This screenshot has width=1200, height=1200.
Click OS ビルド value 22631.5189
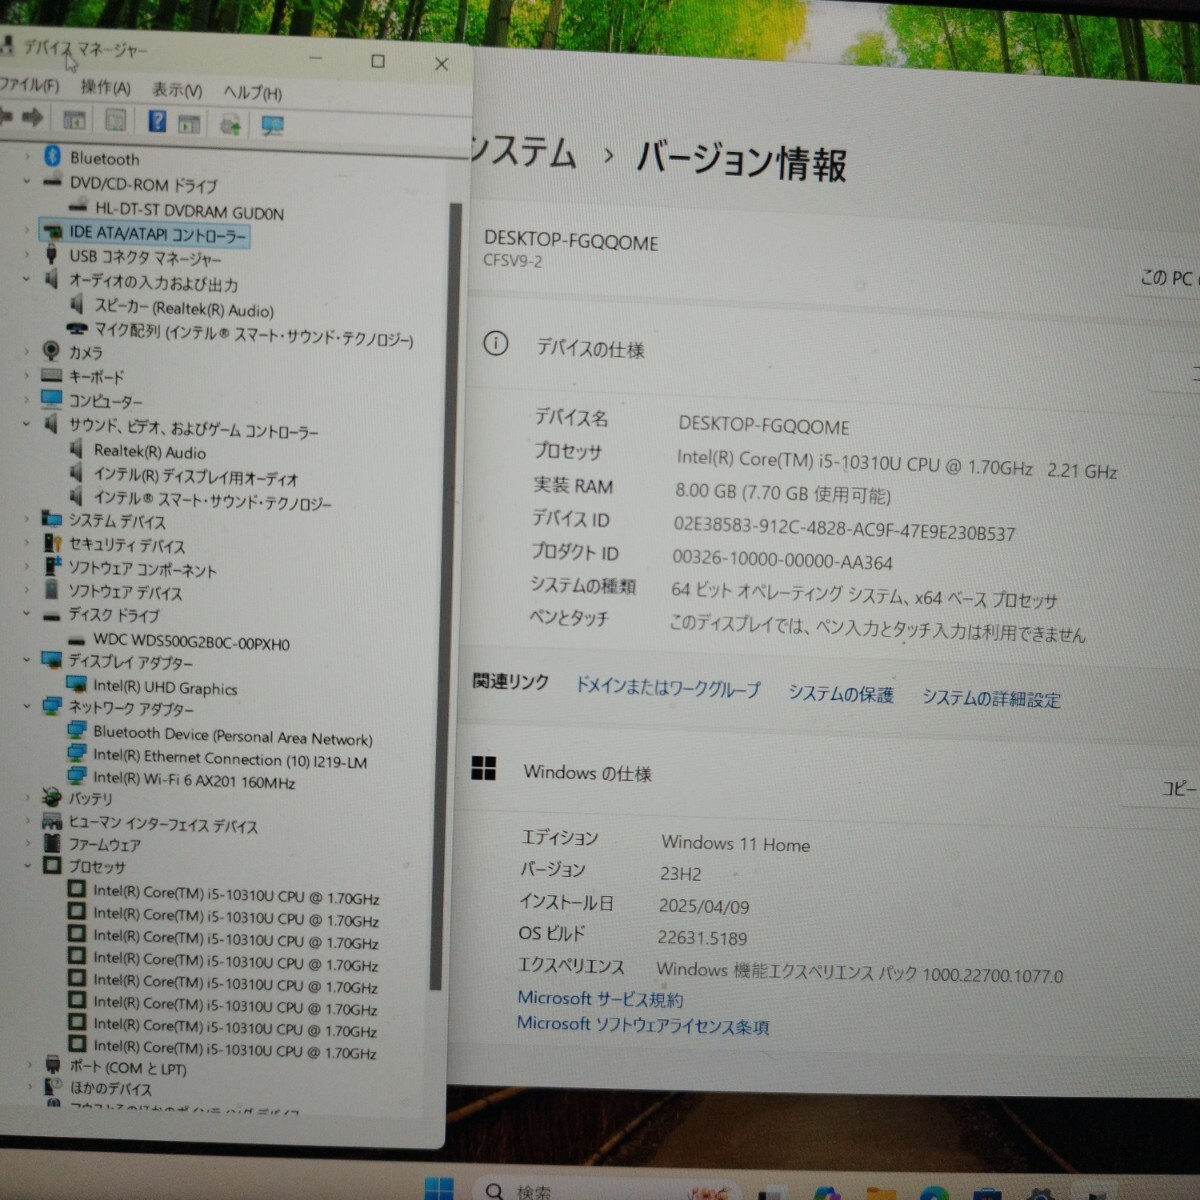pos(702,937)
